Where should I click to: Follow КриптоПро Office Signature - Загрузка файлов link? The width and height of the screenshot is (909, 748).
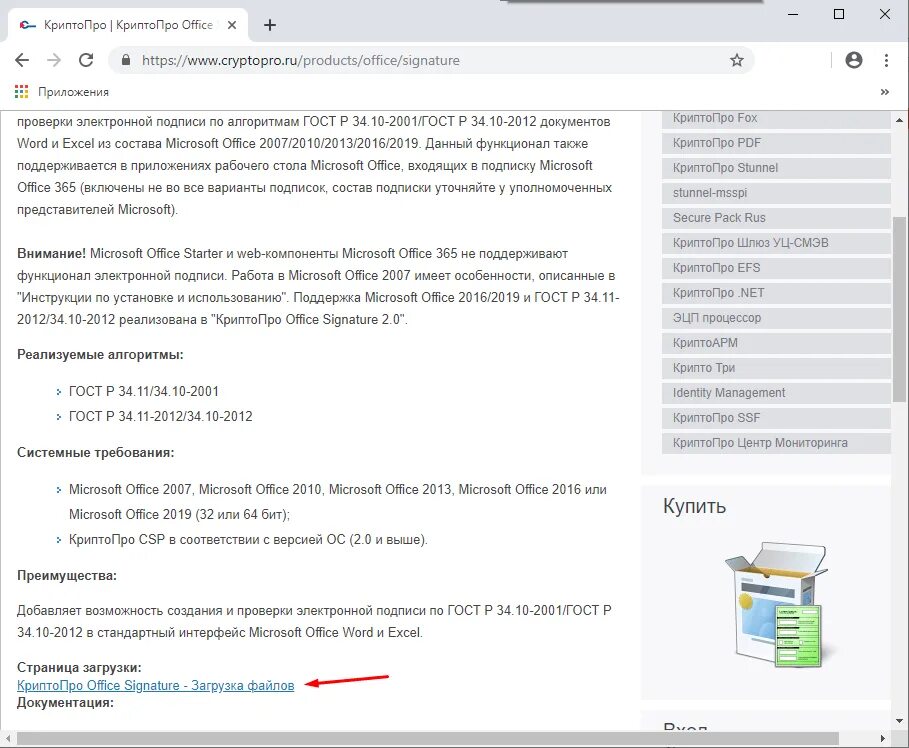(x=155, y=685)
